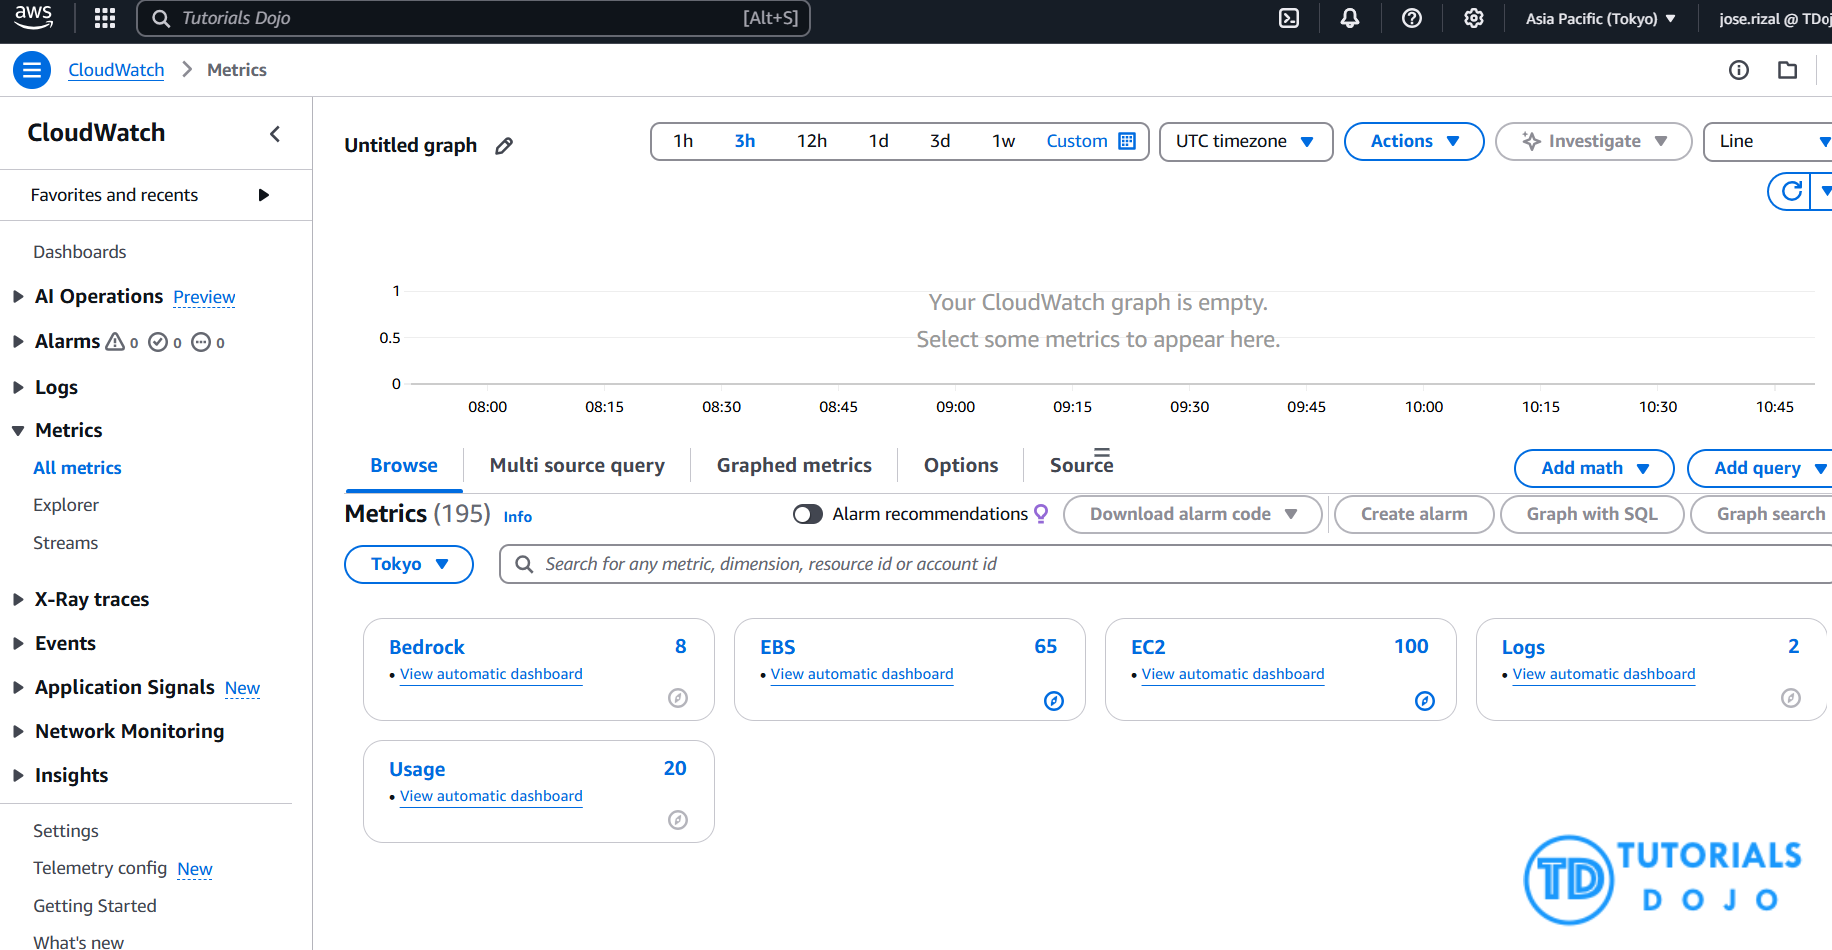The width and height of the screenshot is (1832, 950).
Task: Click compass icon on Logs card
Action: [1791, 698]
